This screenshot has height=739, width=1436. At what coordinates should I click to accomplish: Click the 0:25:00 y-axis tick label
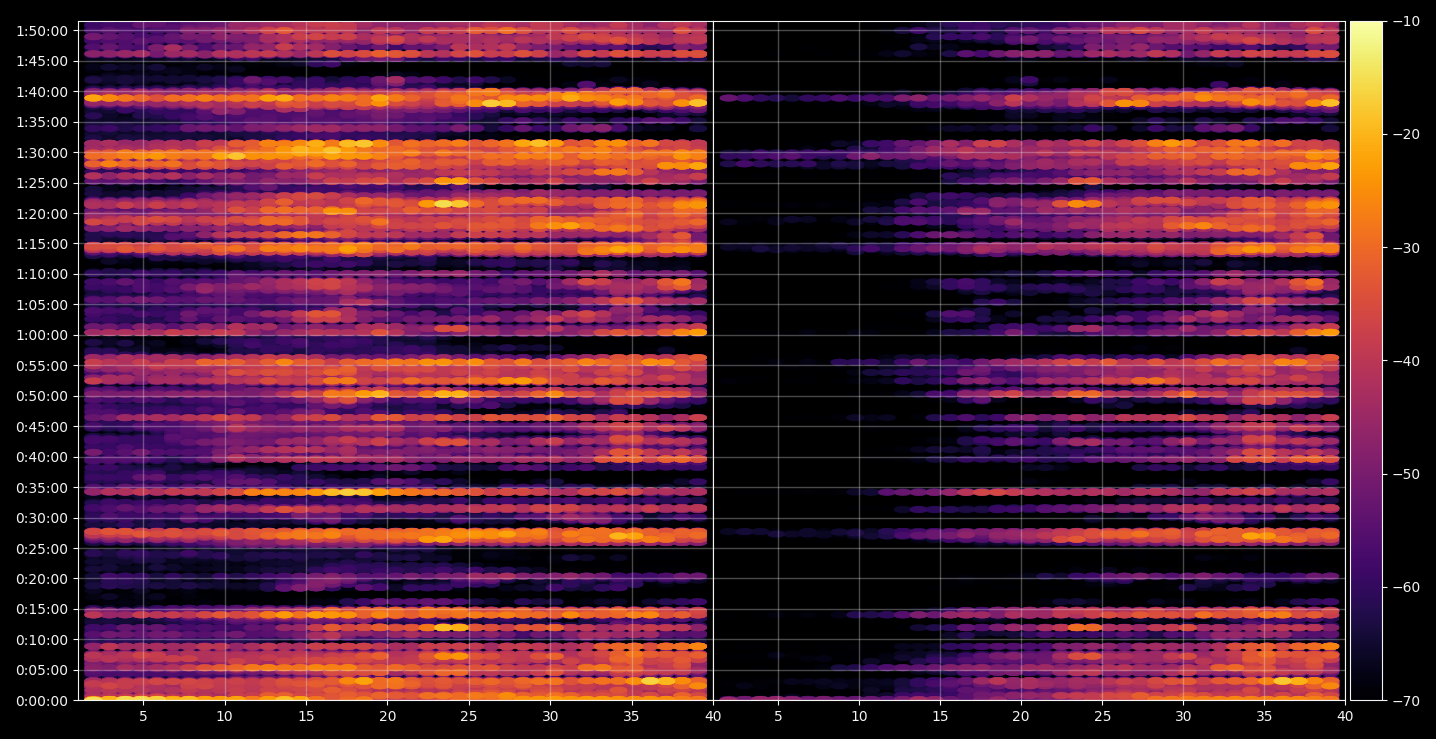tap(42, 548)
